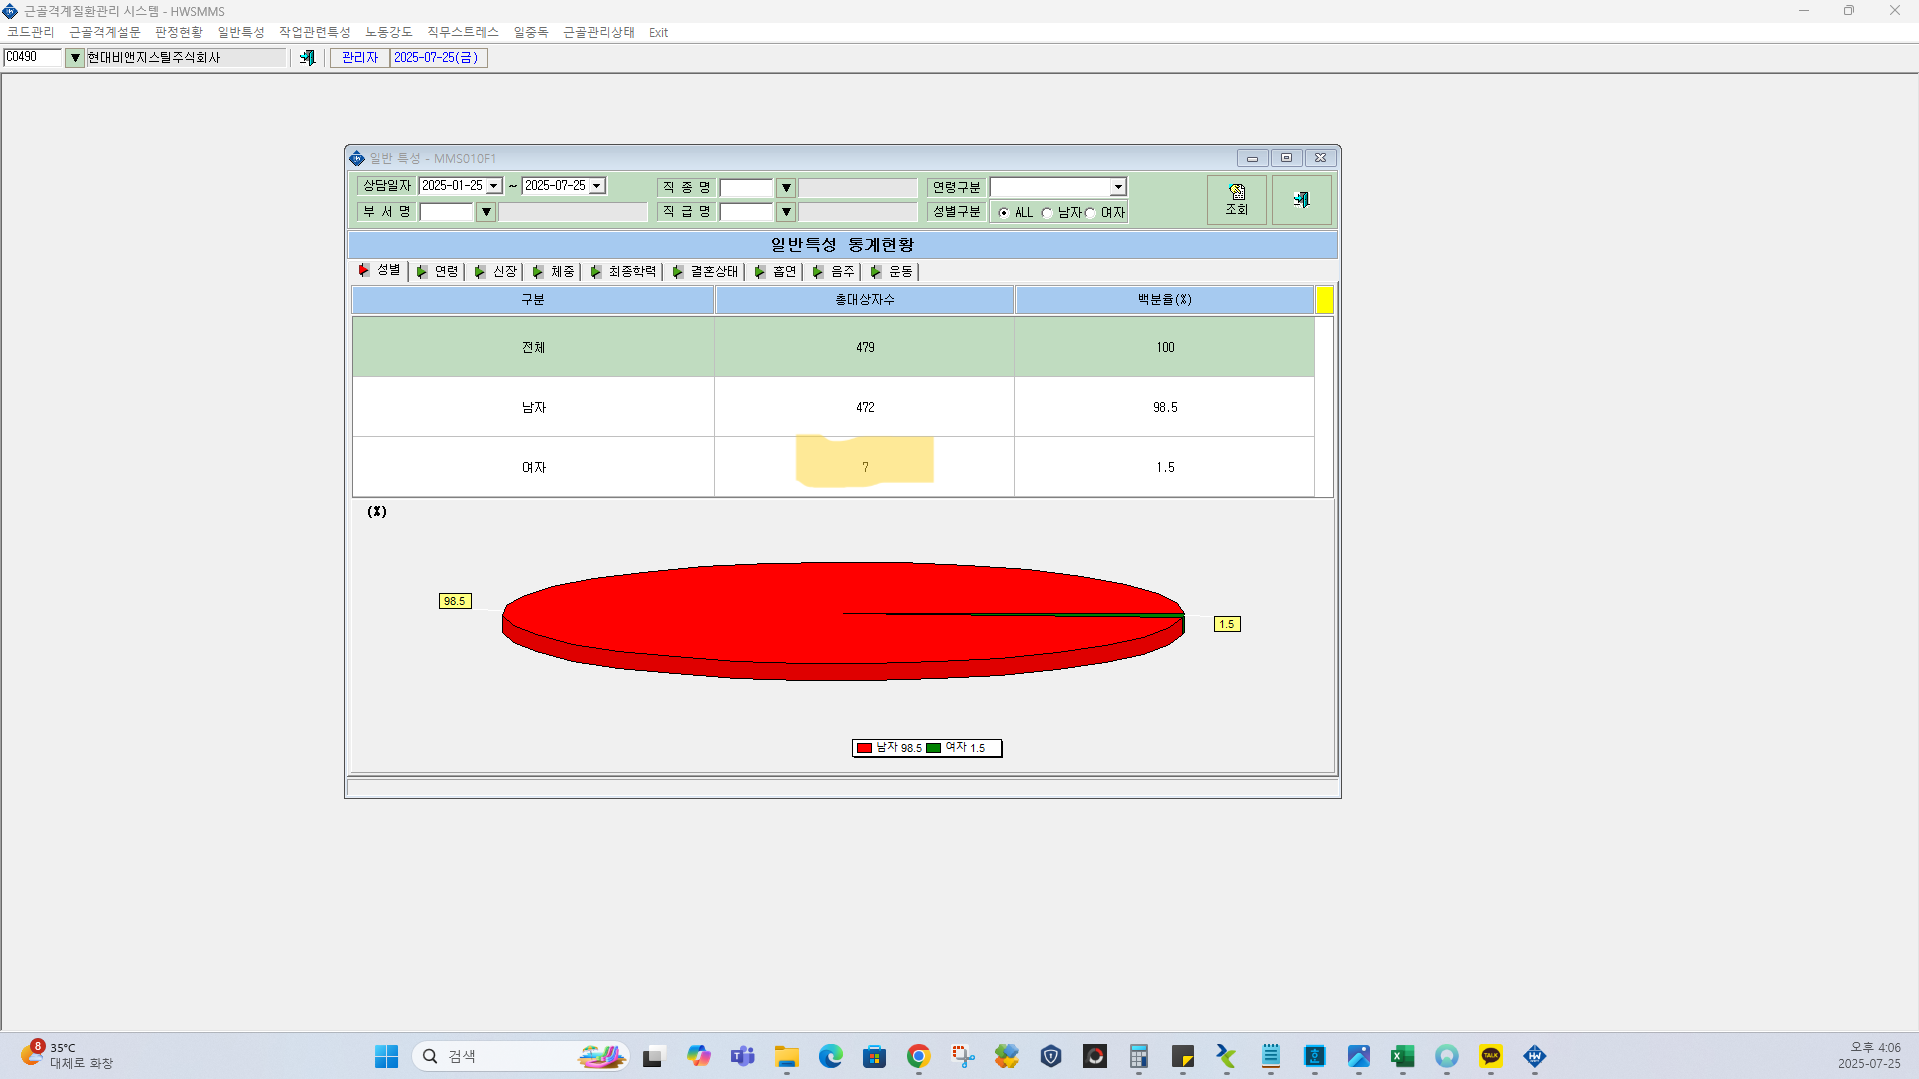Click the 조회 search button
1919x1079 pixels.
pos(1237,200)
